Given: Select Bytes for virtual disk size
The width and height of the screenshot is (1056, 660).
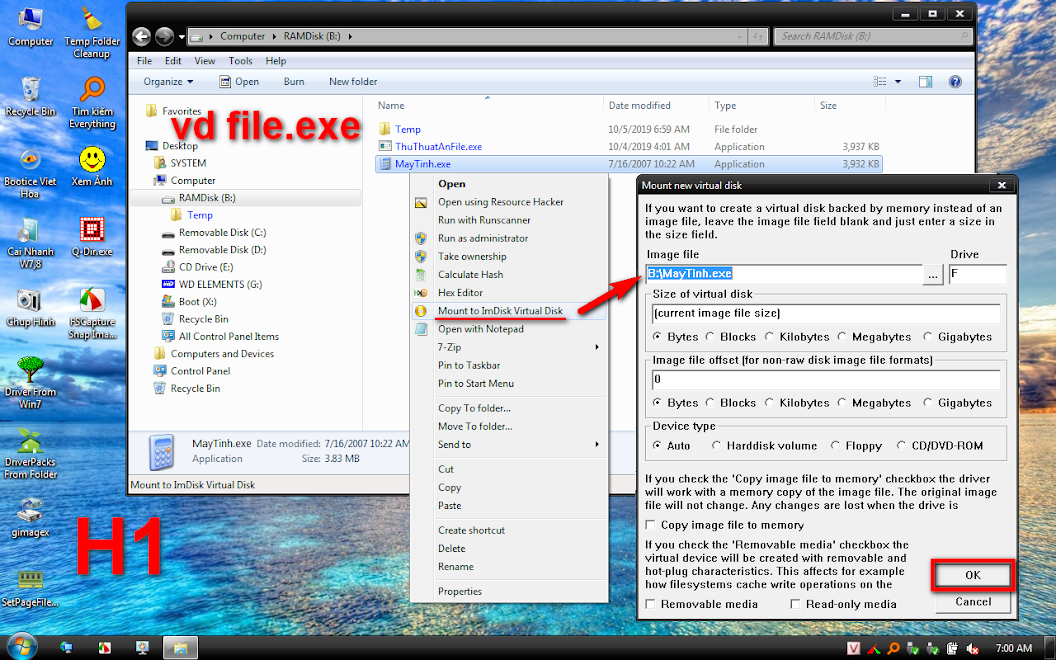Looking at the screenshot, I should click(x=657, y=337).
